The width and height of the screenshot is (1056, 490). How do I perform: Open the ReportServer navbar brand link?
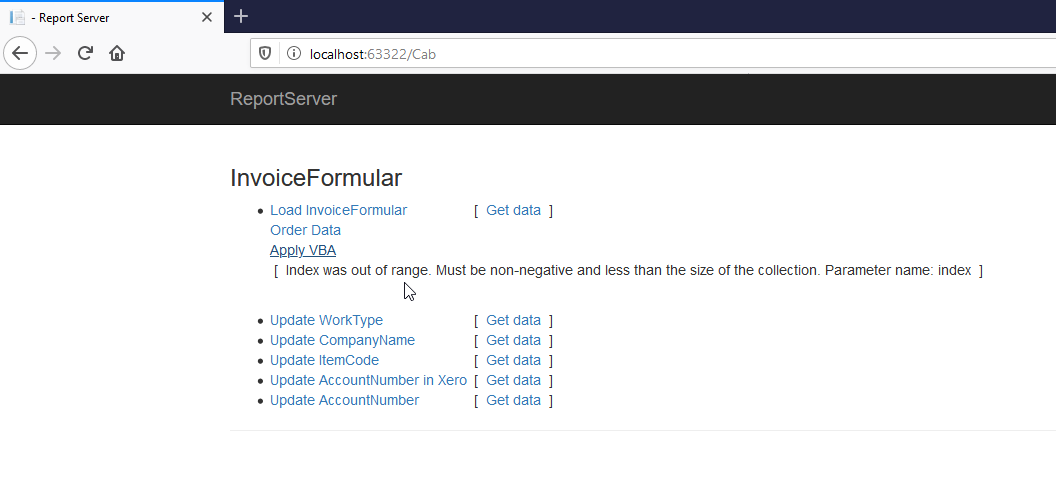point(283,98)
